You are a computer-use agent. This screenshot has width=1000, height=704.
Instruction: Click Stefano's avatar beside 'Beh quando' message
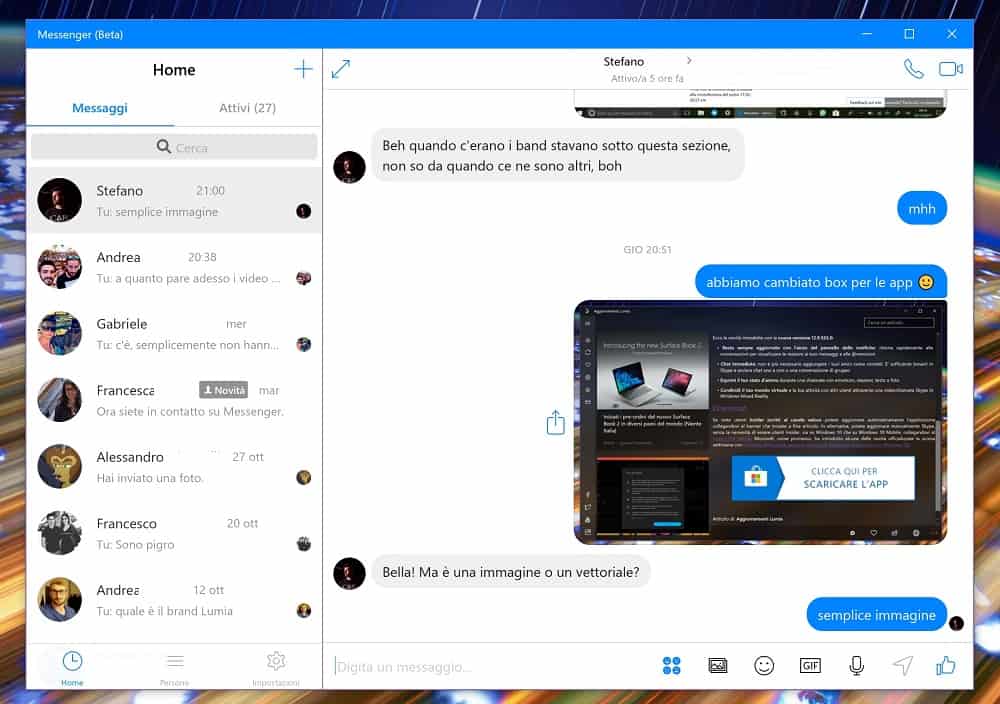pos(349,167)
